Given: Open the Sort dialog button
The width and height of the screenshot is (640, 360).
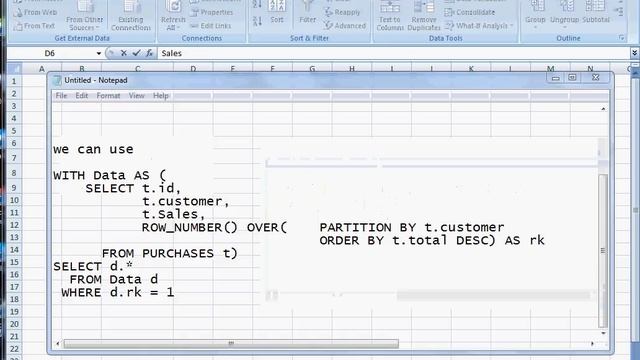Looking at the screenshot, I should [x=277, y=13].
